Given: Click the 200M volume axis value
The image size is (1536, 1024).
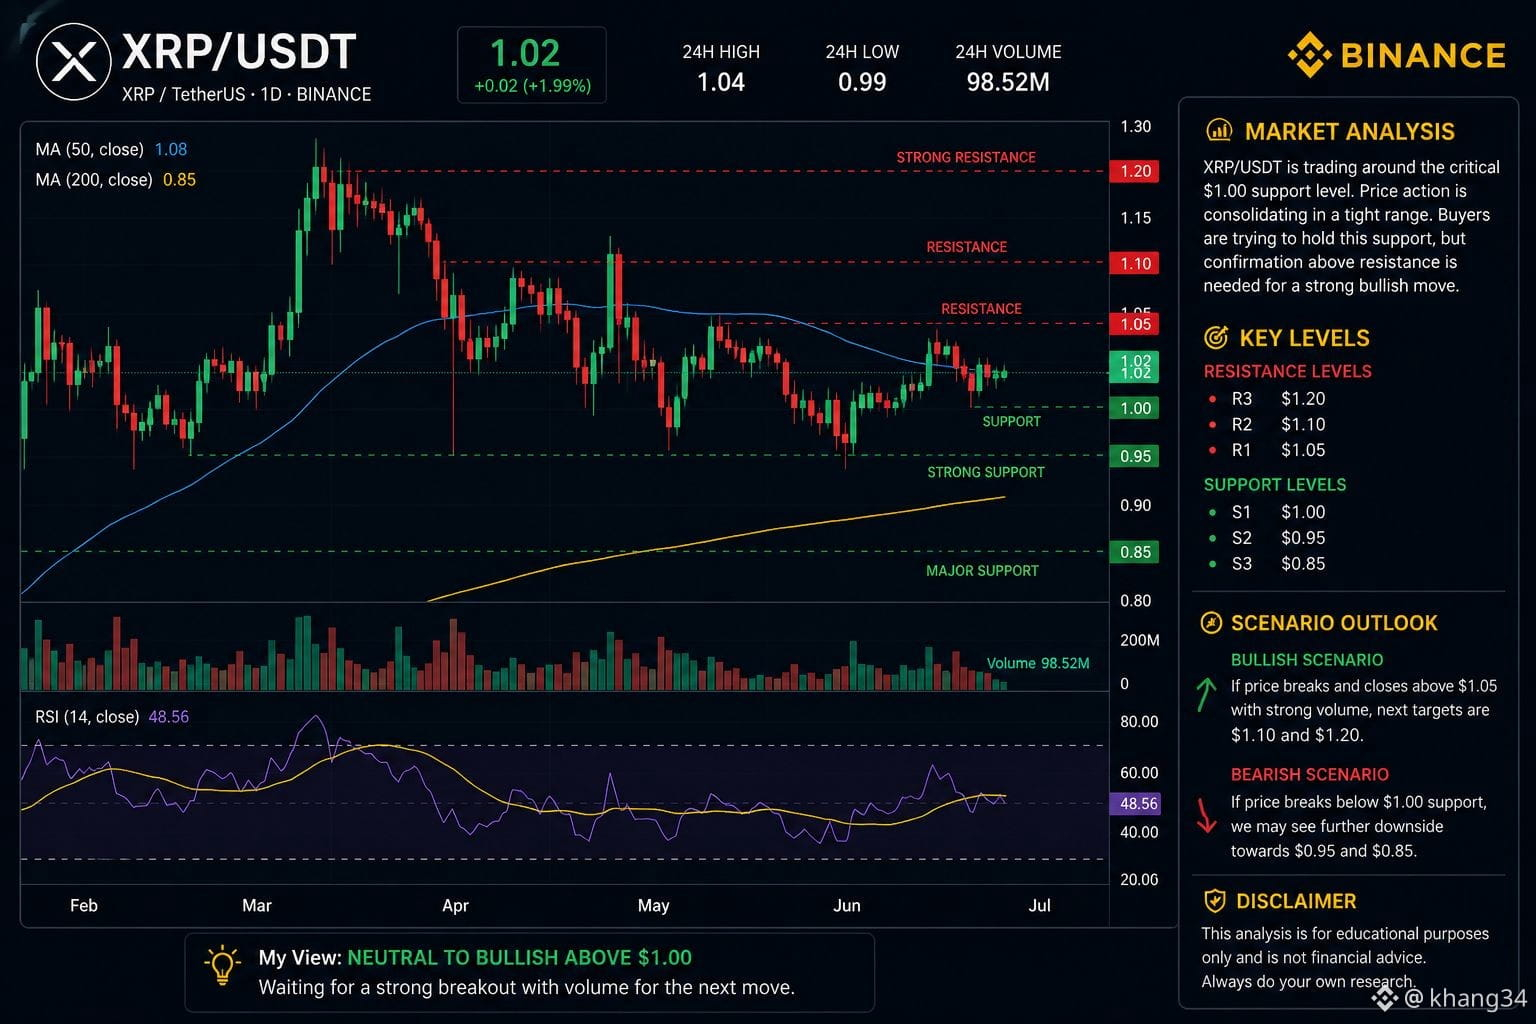Looking at the screenshot, I should pos(1140,640).
